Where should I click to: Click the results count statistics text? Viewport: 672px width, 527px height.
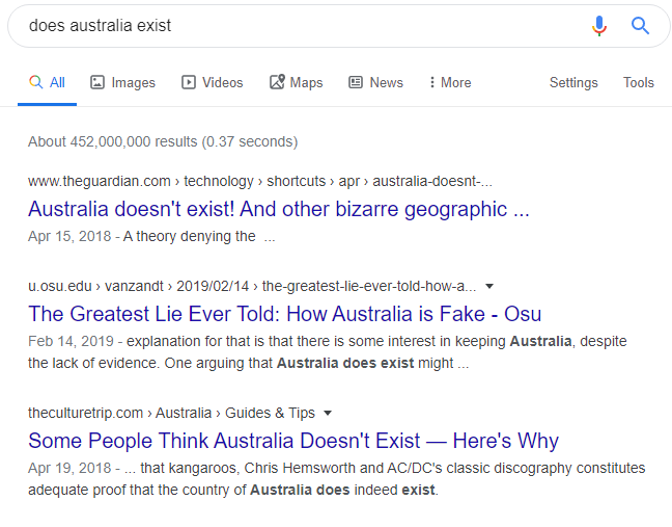click(163, 142)
